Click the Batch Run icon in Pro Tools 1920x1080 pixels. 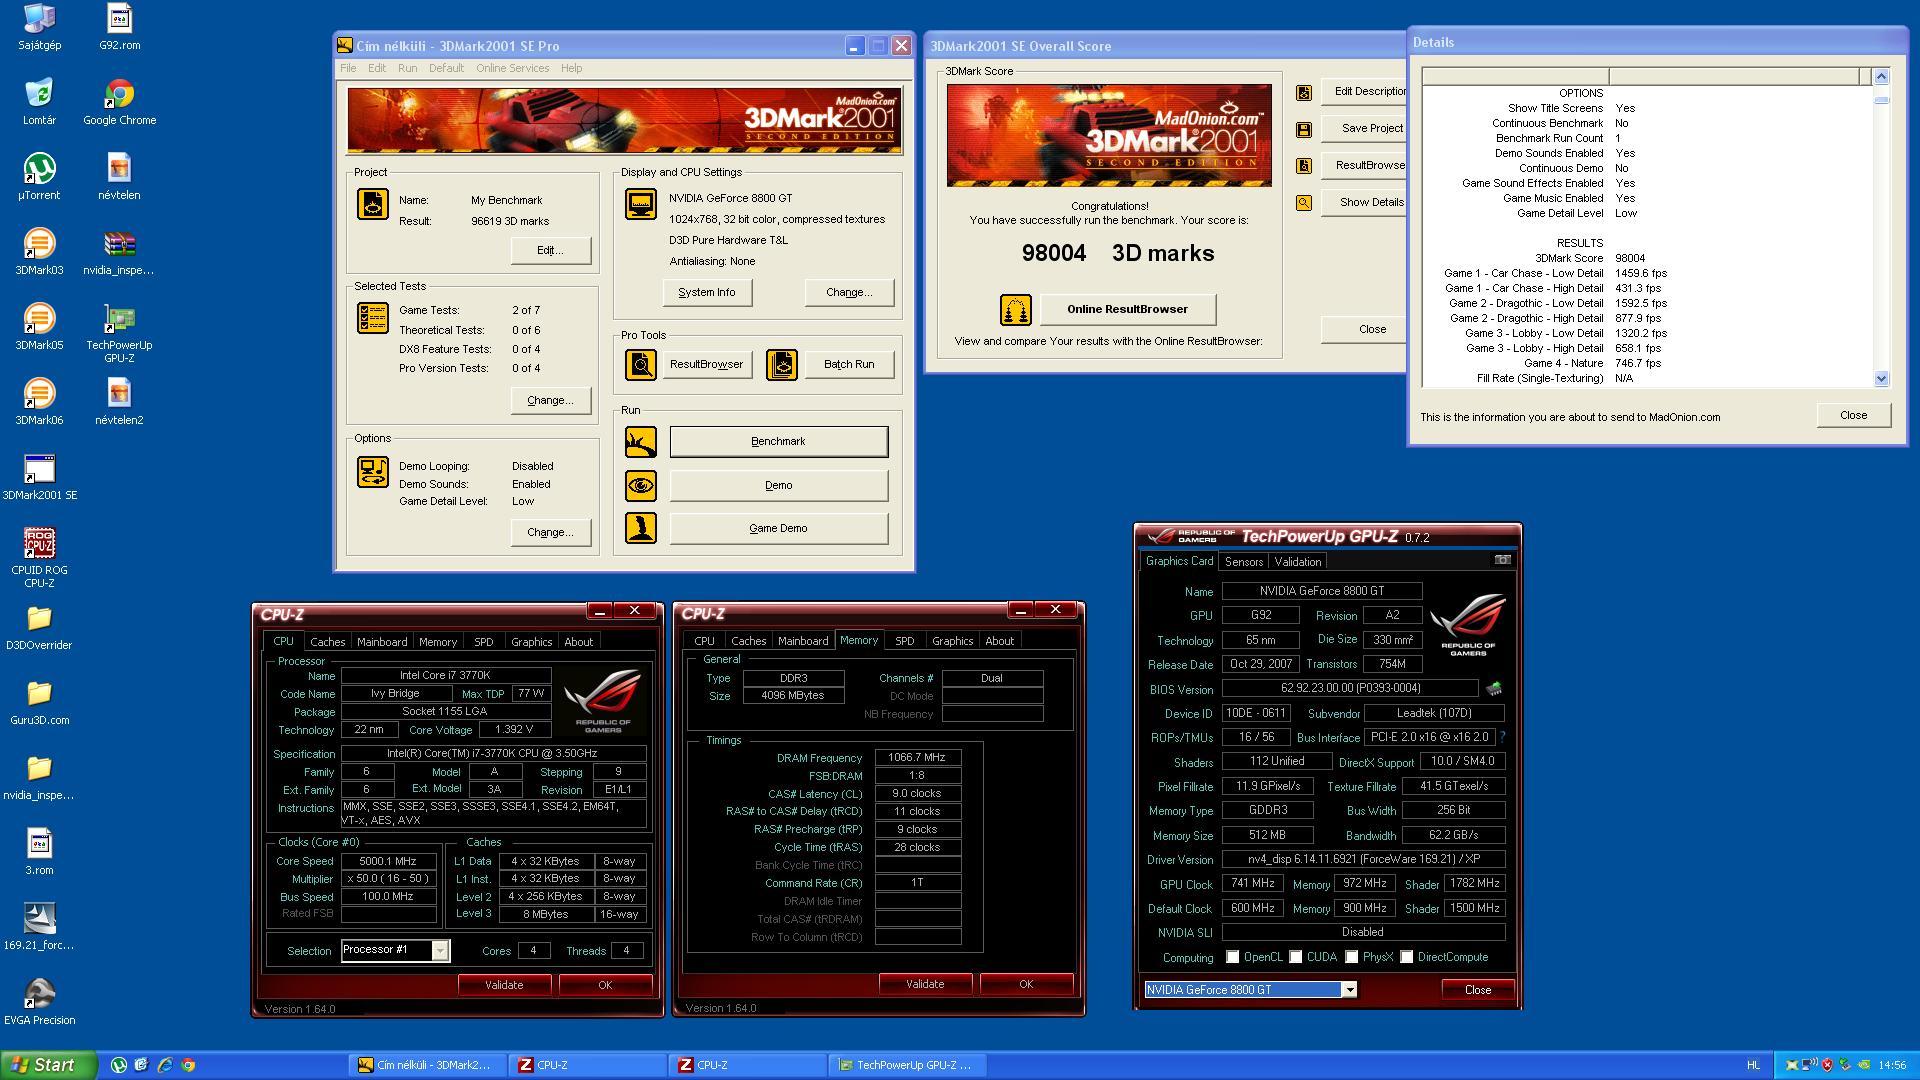tap(782, 365)
